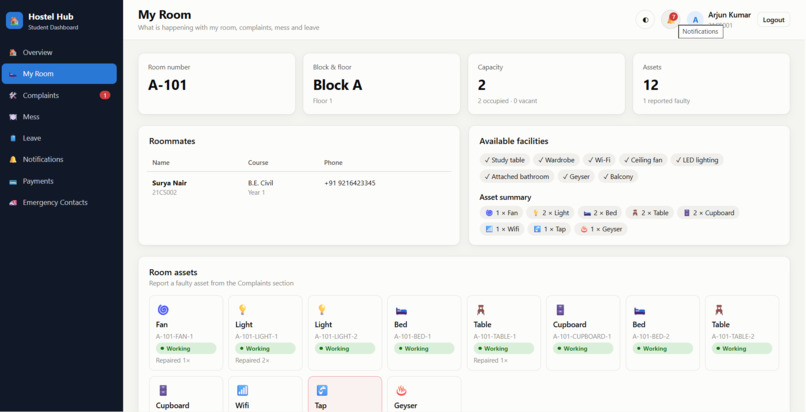Viewport: 806px width, 412px height.
Task: Click the Study table facility chip
Action: click(x=504, y=160)
